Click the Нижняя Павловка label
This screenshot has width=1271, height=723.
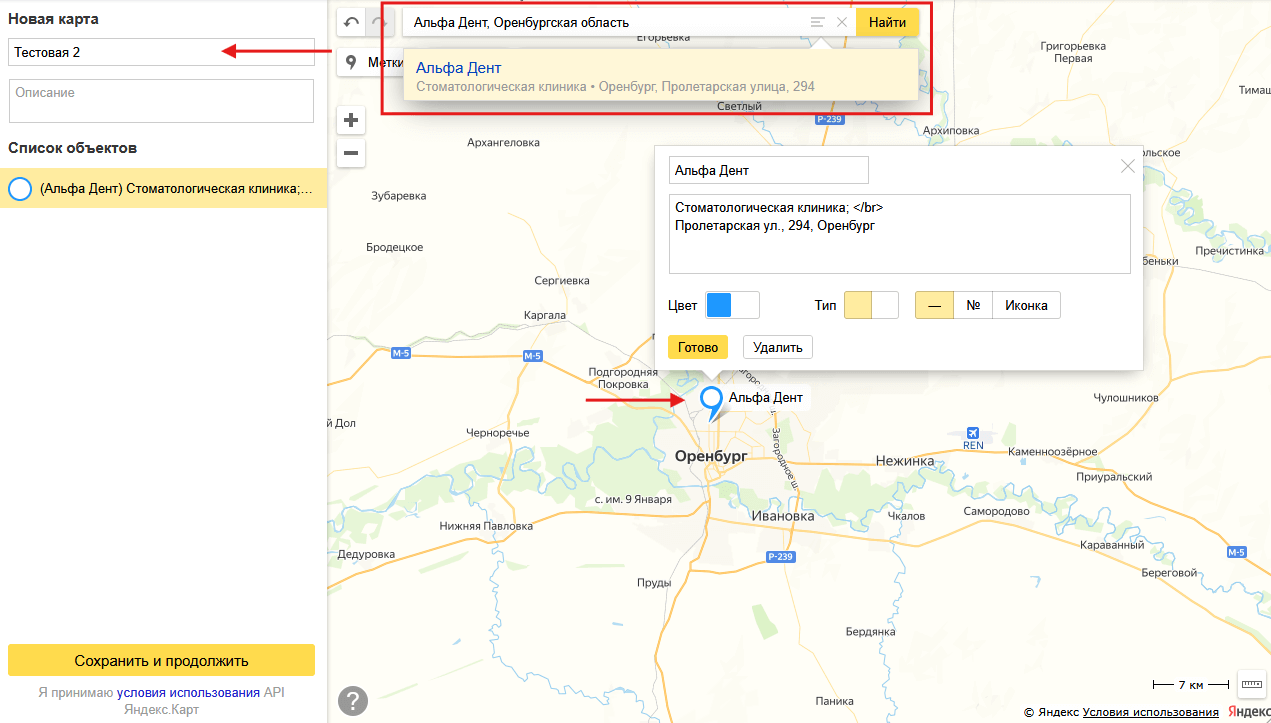click(x=486, y=526)
